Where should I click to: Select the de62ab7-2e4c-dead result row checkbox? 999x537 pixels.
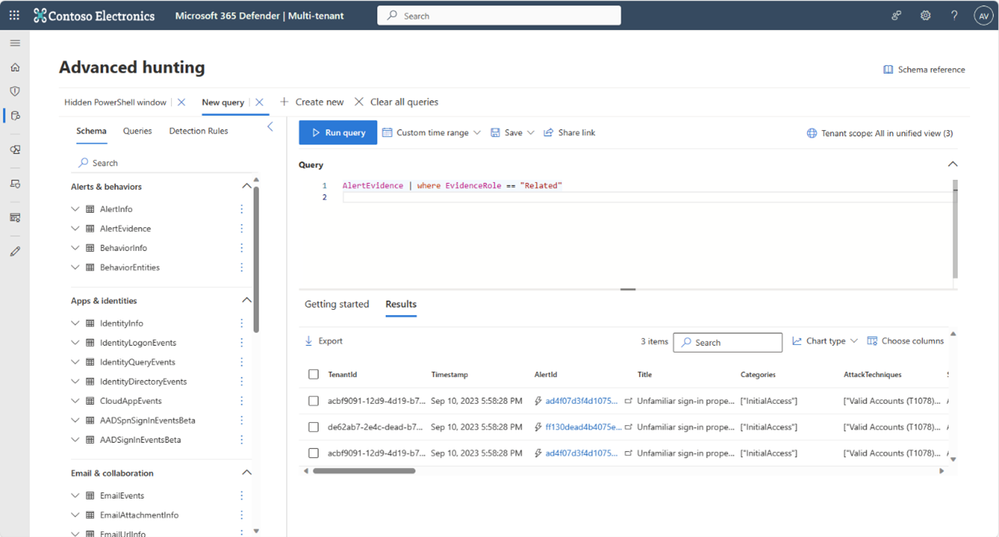click(x=313, y=427)
